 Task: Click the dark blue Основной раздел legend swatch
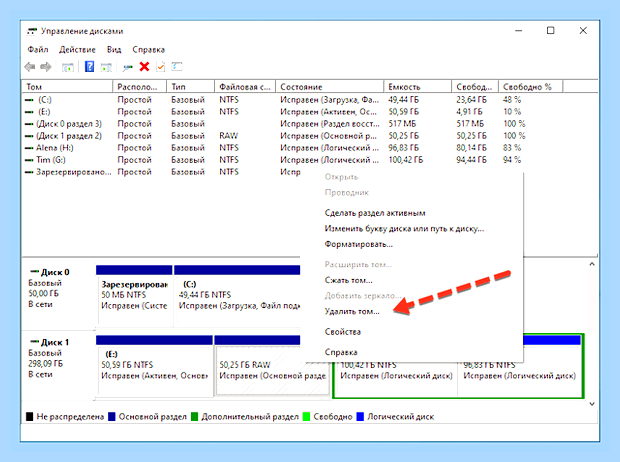(112, 417)
